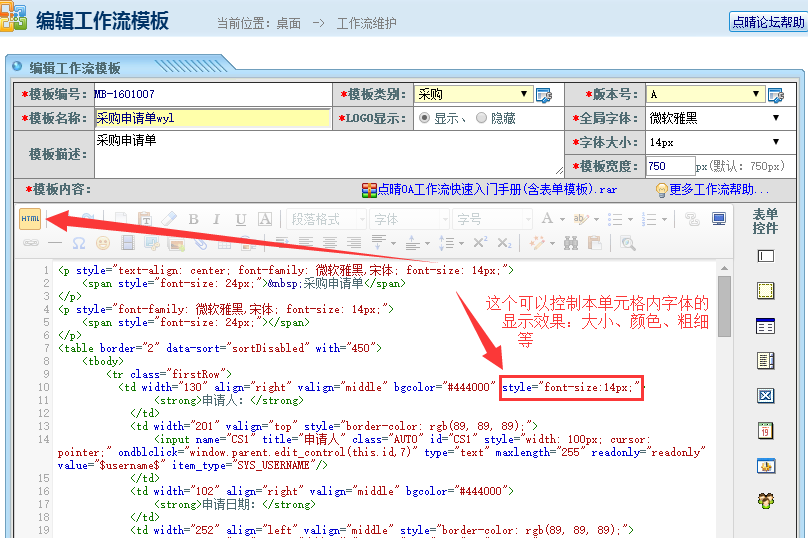The image size is (808, 538).
Task: Open the template category settings icon
Action: click(543, 95)
